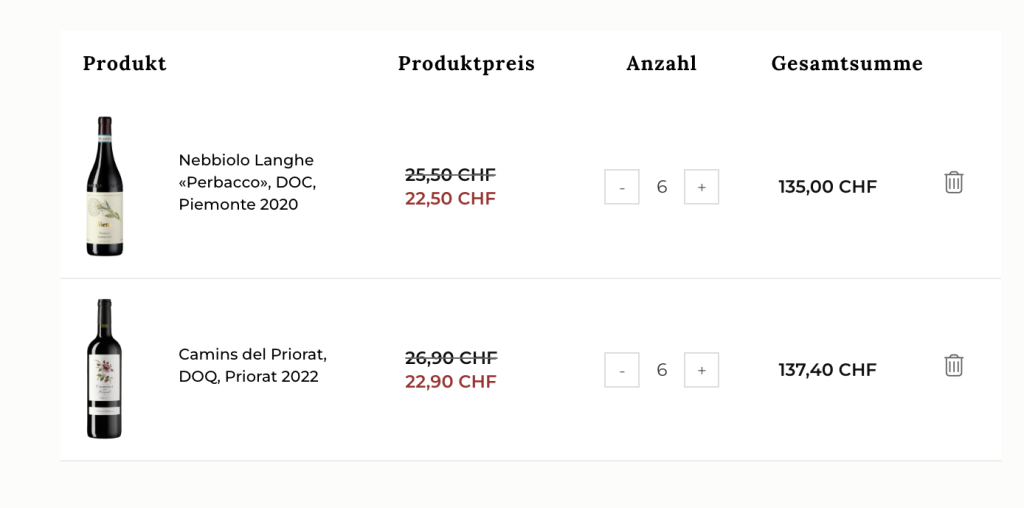Viewport: 1024px width, 508px height.
Task: Click the 137,40 CHF line total
Action: (827, 370)
